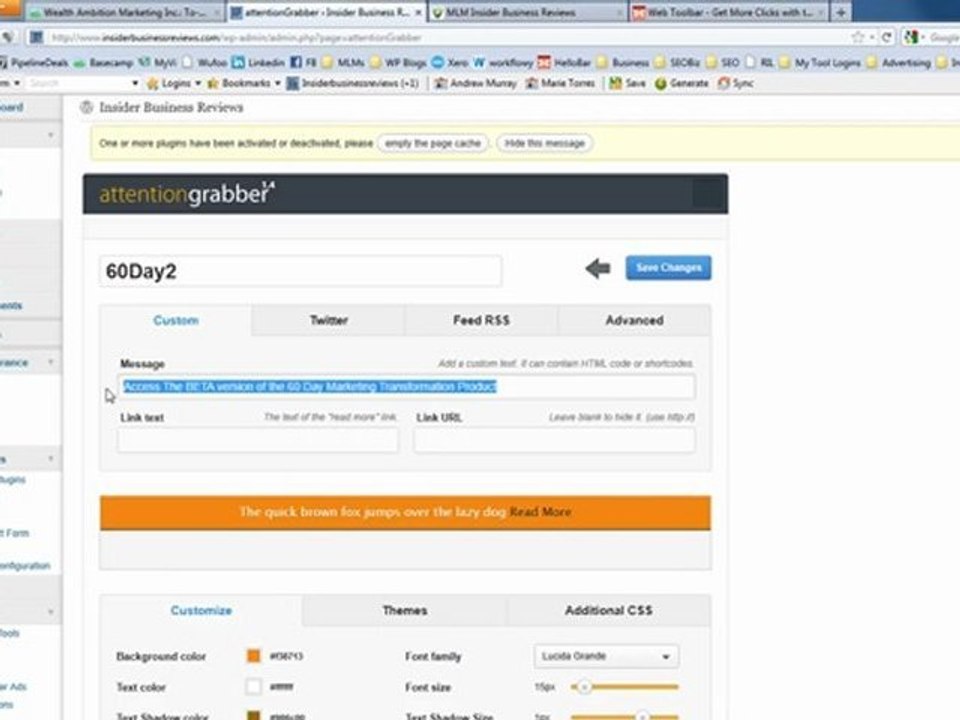
Task: Open the workflowy bookmark
Action: [x=503, y=62]
